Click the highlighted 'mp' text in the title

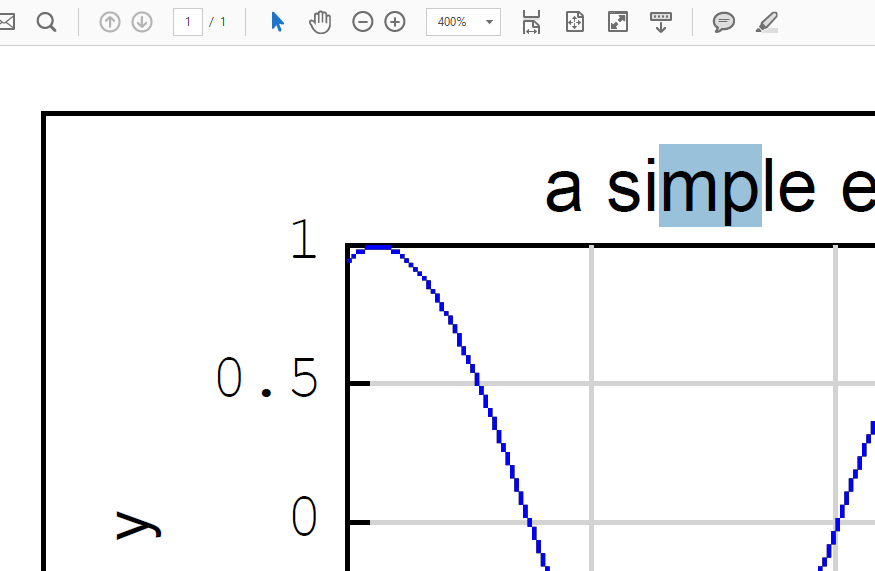click(710, 186)
